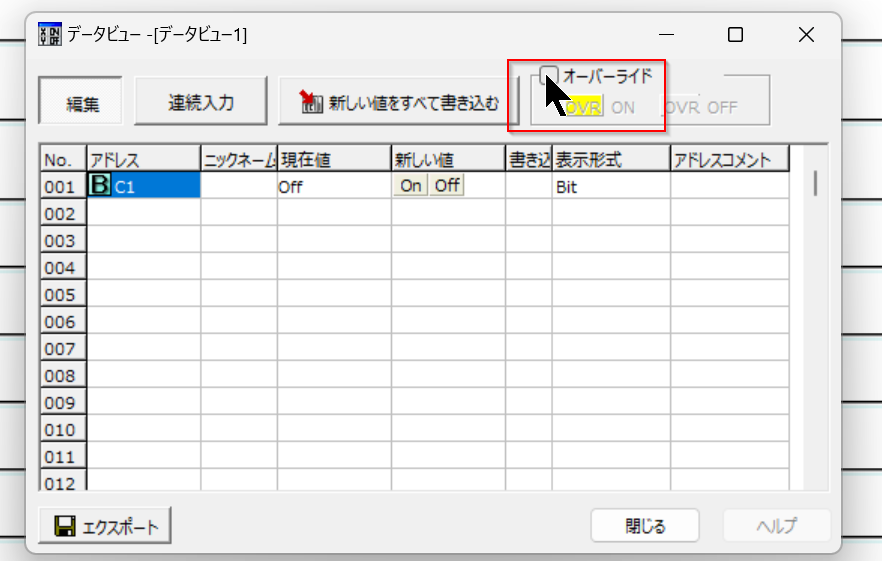Viewport: 882px width, 561px height.
Task: Click the table's vertical scrollbar thumb
Action: 816,183
